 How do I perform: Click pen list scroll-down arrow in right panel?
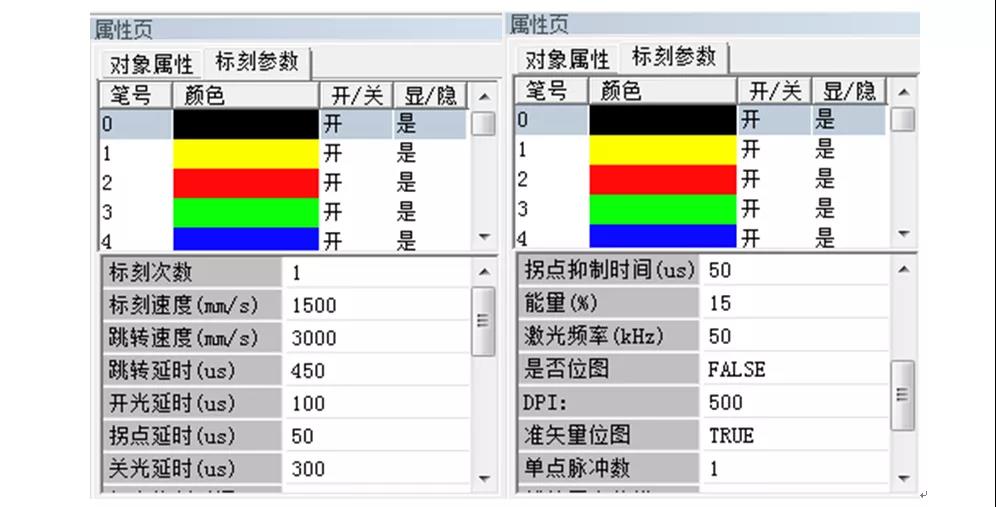point(903,234)
